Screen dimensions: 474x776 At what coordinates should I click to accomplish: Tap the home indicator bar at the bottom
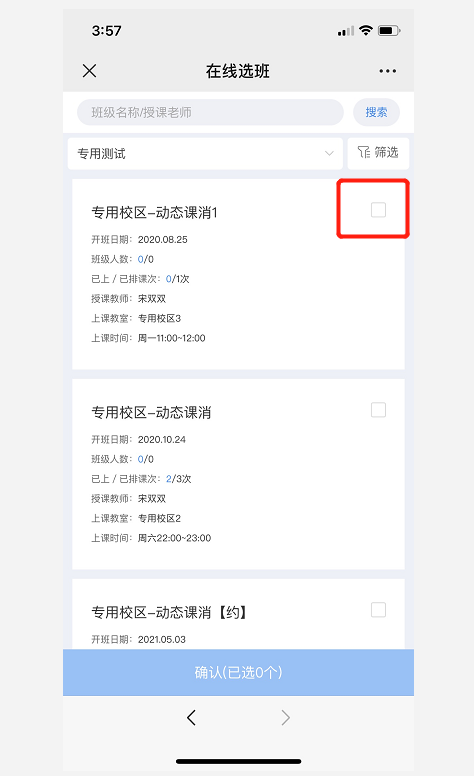tap(238, 761)
